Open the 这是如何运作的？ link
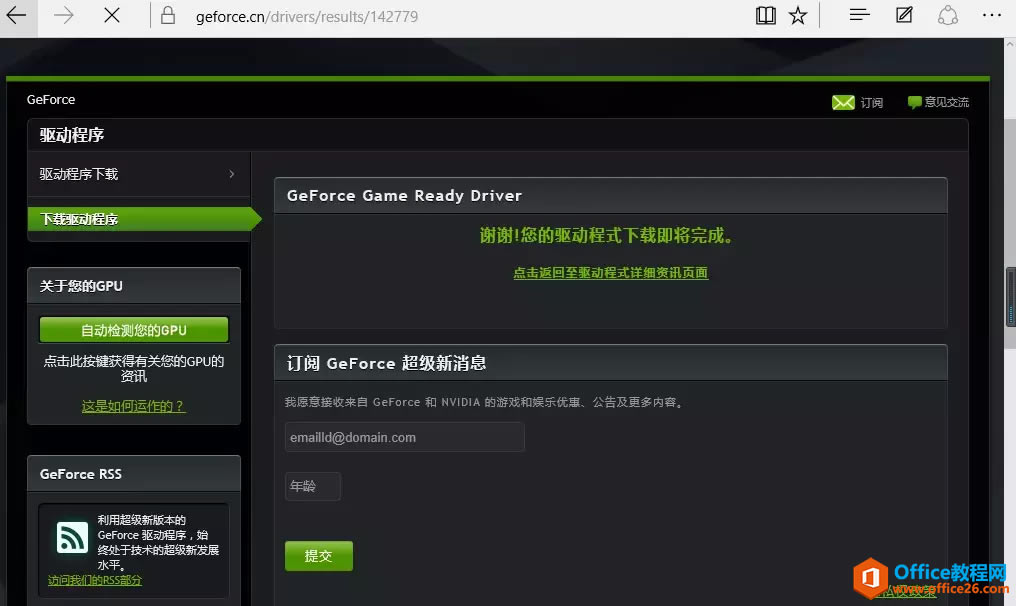Screen dimensions: 1016x606 (133, 406)
